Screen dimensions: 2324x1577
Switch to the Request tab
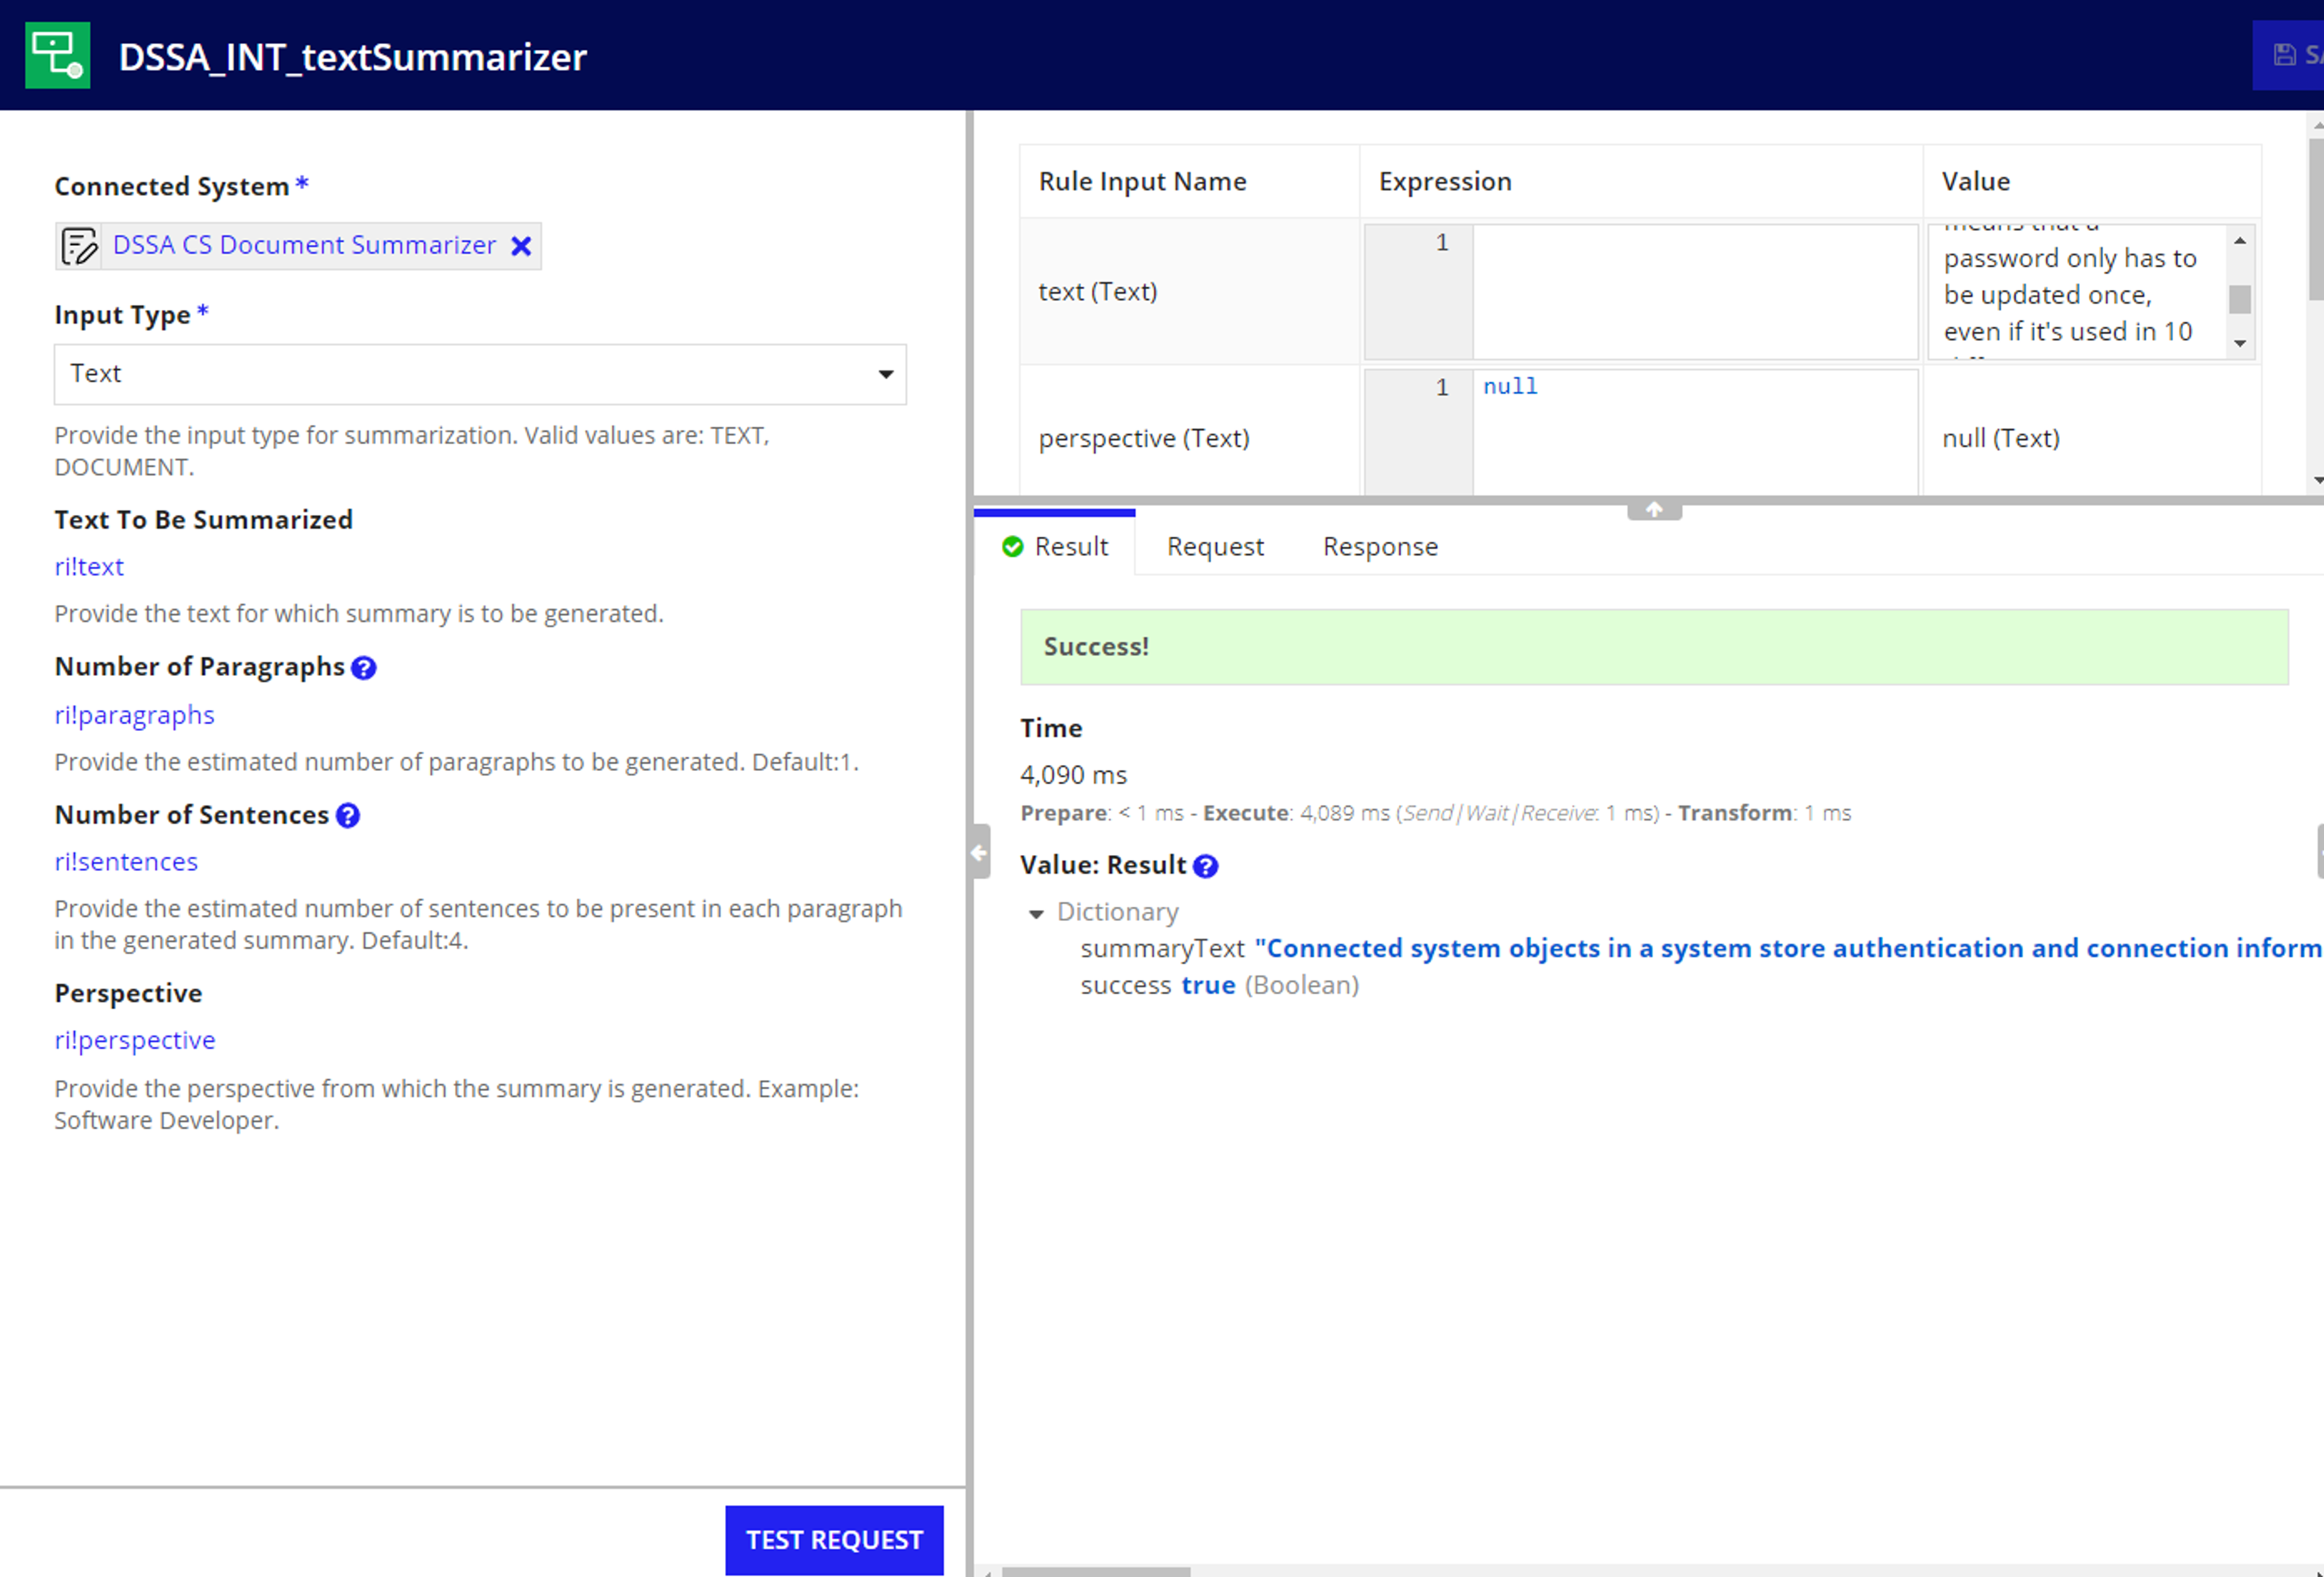pyautogui.click(x=1215, y=547)
